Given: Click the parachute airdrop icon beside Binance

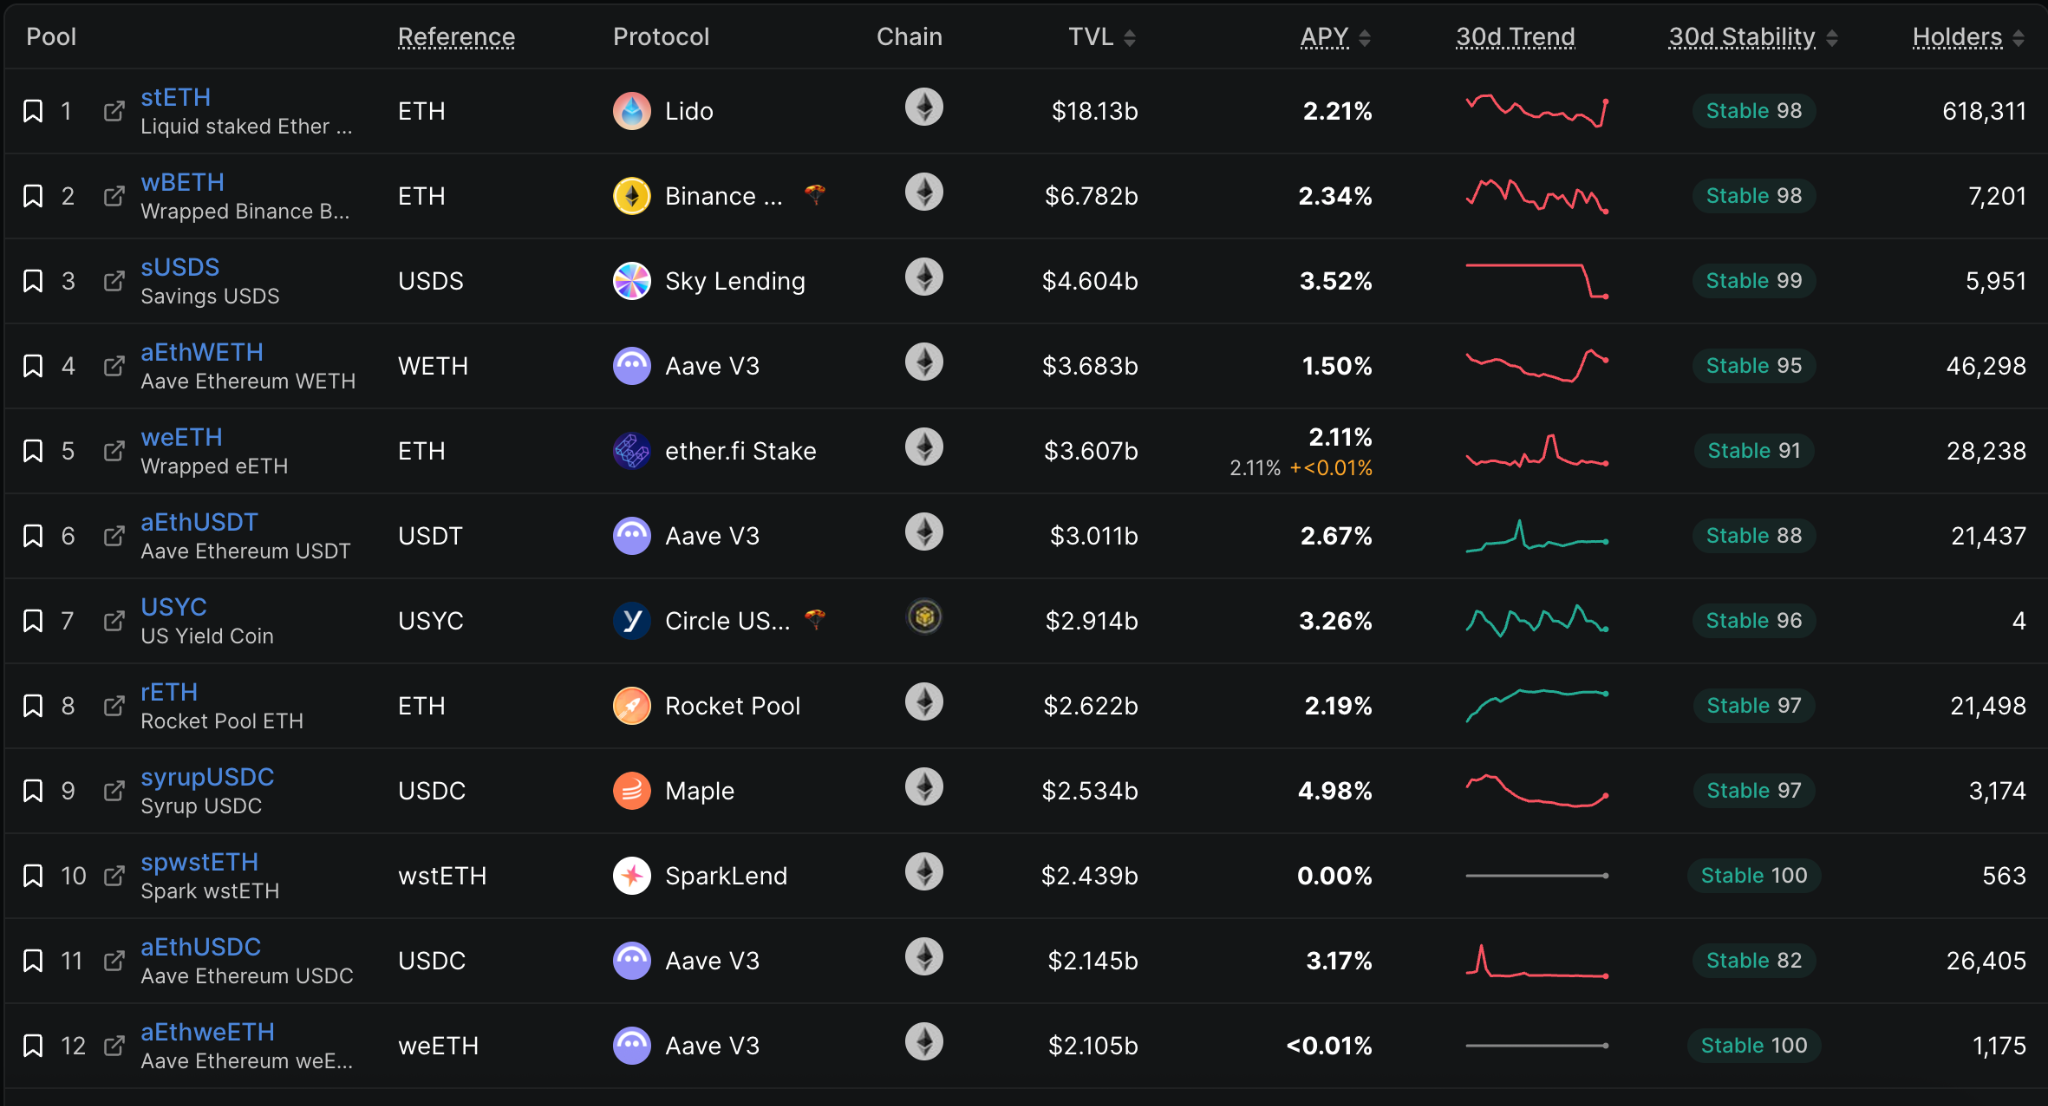Looking at the screenshot, I should pos(815,194).
